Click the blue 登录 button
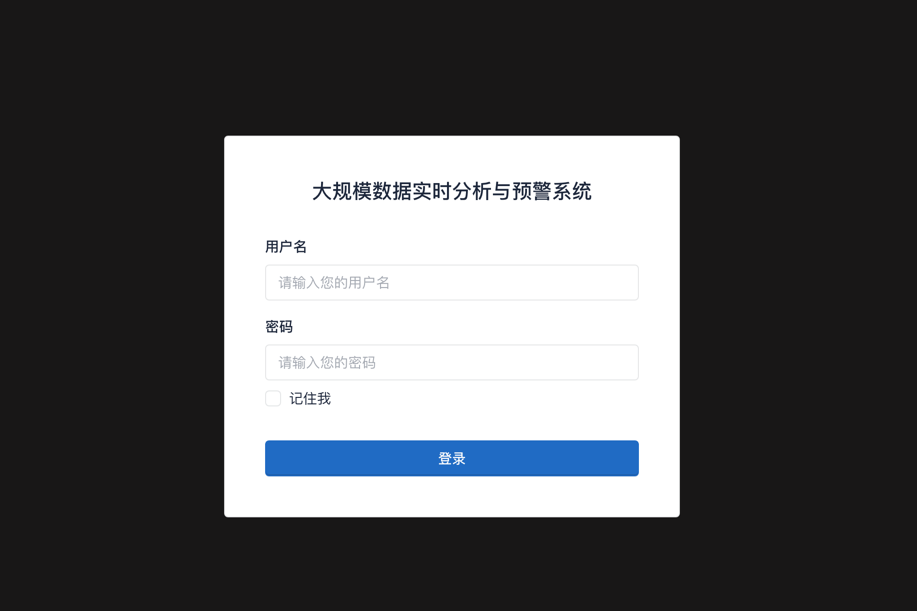The image size is (917, 611). pyautogui.click(x=451, y=458)
